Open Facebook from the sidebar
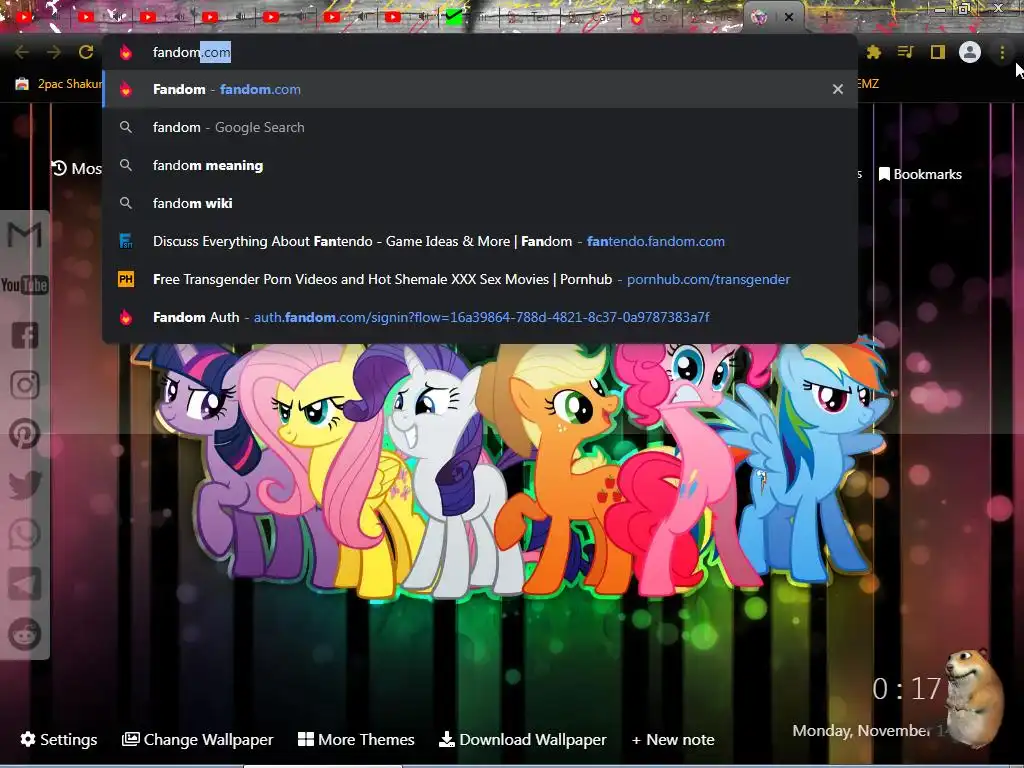Viewport: 1024px width, 768px height. point(25,335)
